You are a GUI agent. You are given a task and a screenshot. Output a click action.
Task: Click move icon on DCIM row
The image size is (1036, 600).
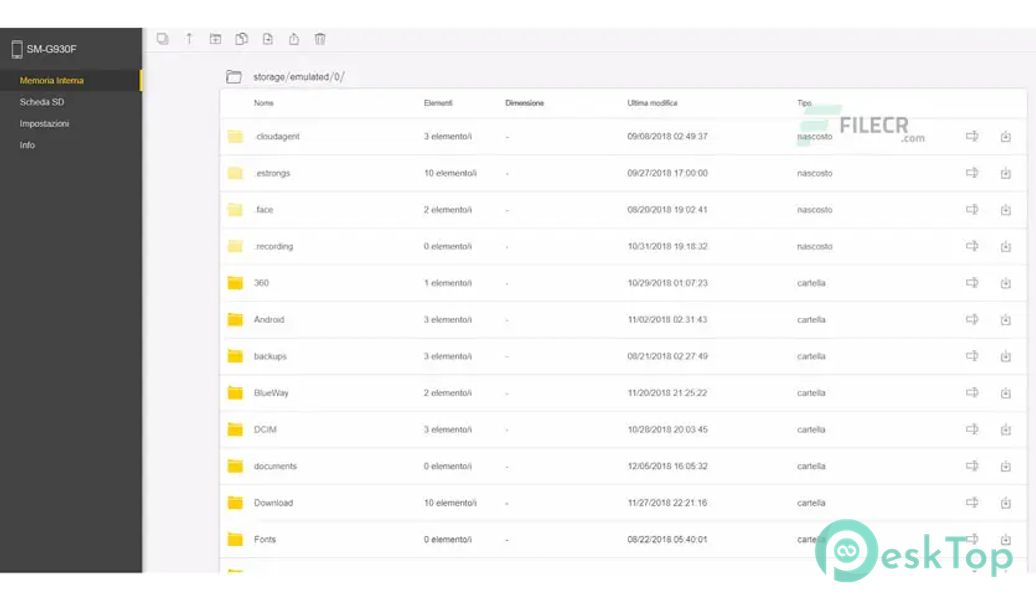pos(972,429)
